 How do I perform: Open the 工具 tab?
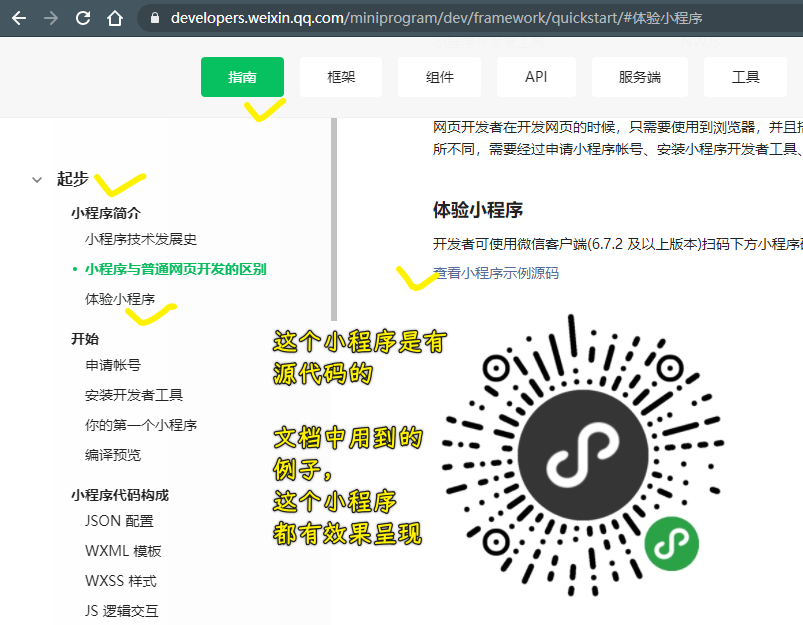745,77
